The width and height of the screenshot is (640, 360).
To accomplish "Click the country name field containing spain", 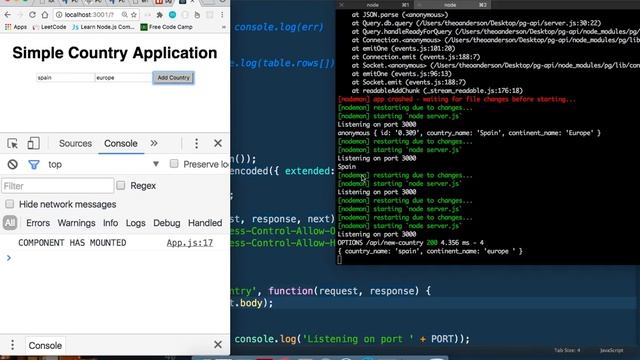I will (65, 78).
